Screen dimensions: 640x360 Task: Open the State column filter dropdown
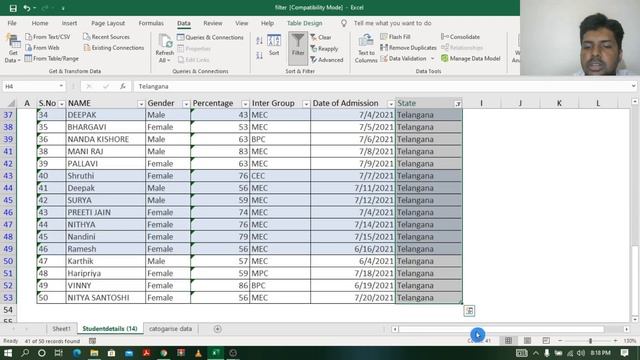[x=458, y=104]
